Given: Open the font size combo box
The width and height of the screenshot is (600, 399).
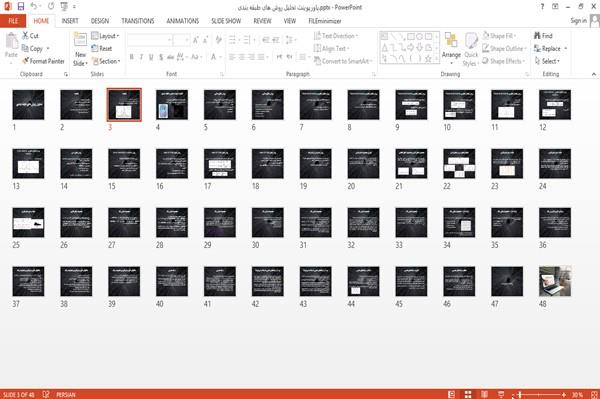Looking at the screenshot, I should 181,39.
